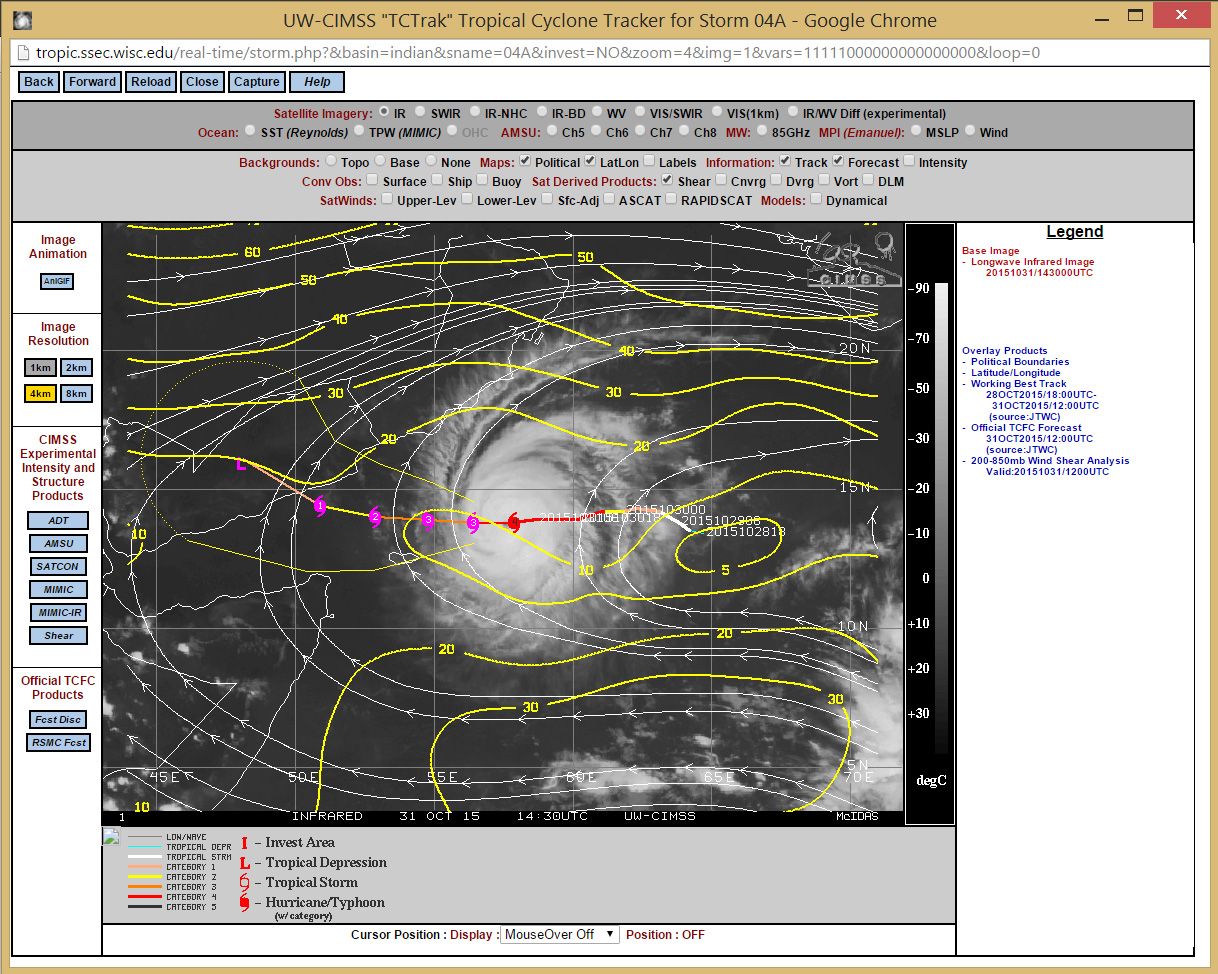Click the Help toolbar button
This screenshot has height=974, width=1218.
[x=316, y=82]
